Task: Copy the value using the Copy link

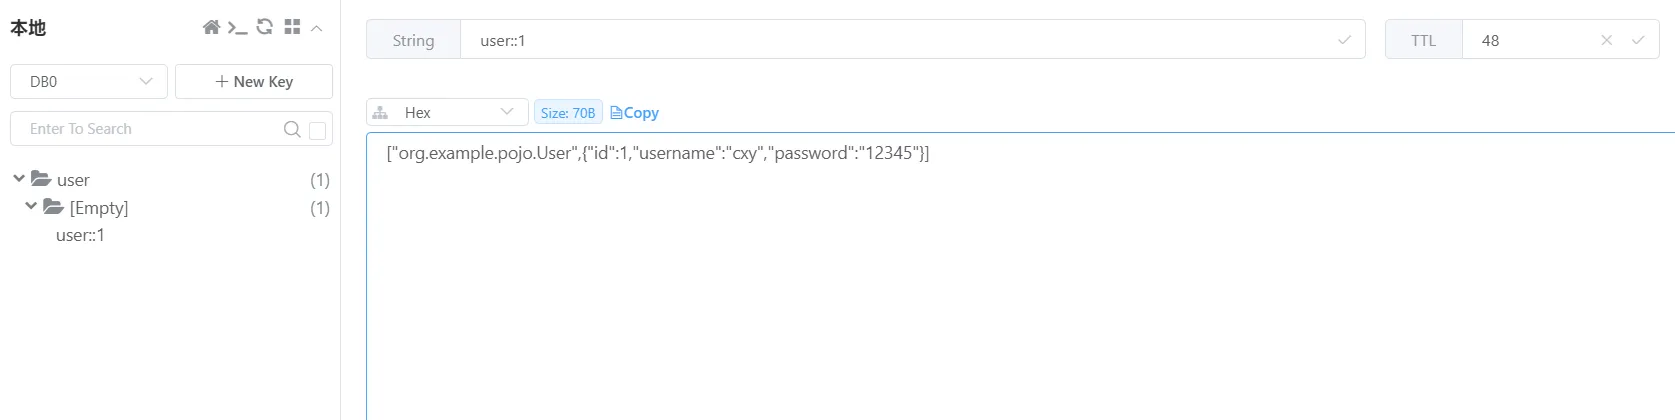Action: click(635, 113)
